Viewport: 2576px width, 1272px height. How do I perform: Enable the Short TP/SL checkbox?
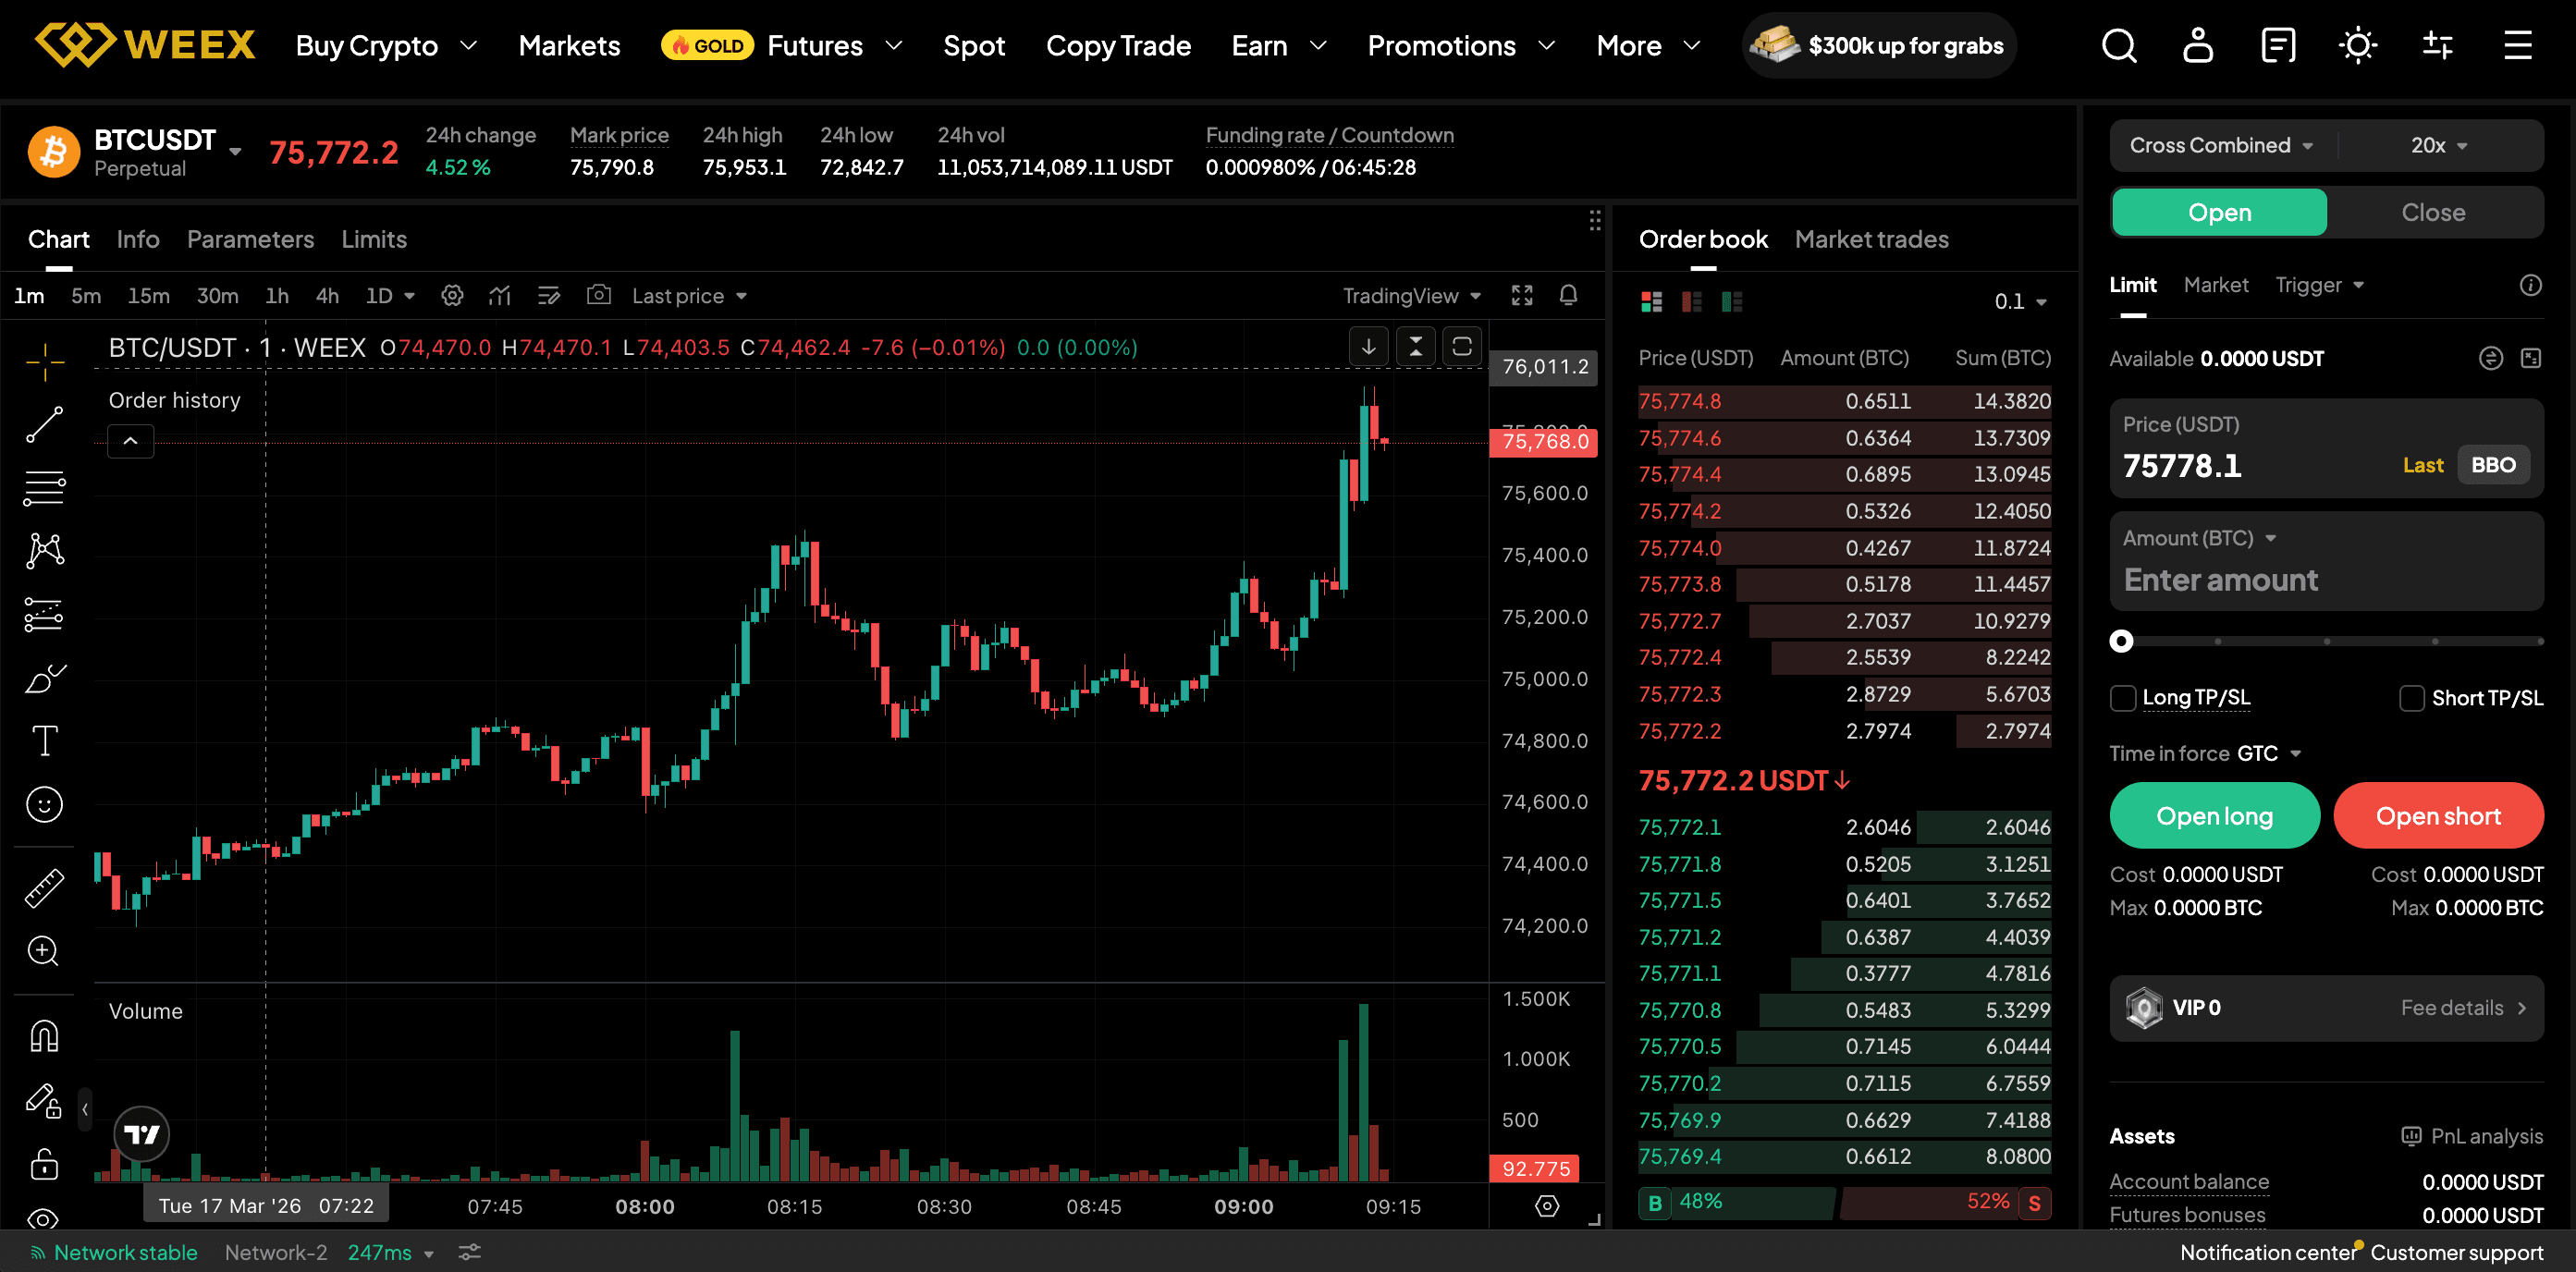[2411, 698]
